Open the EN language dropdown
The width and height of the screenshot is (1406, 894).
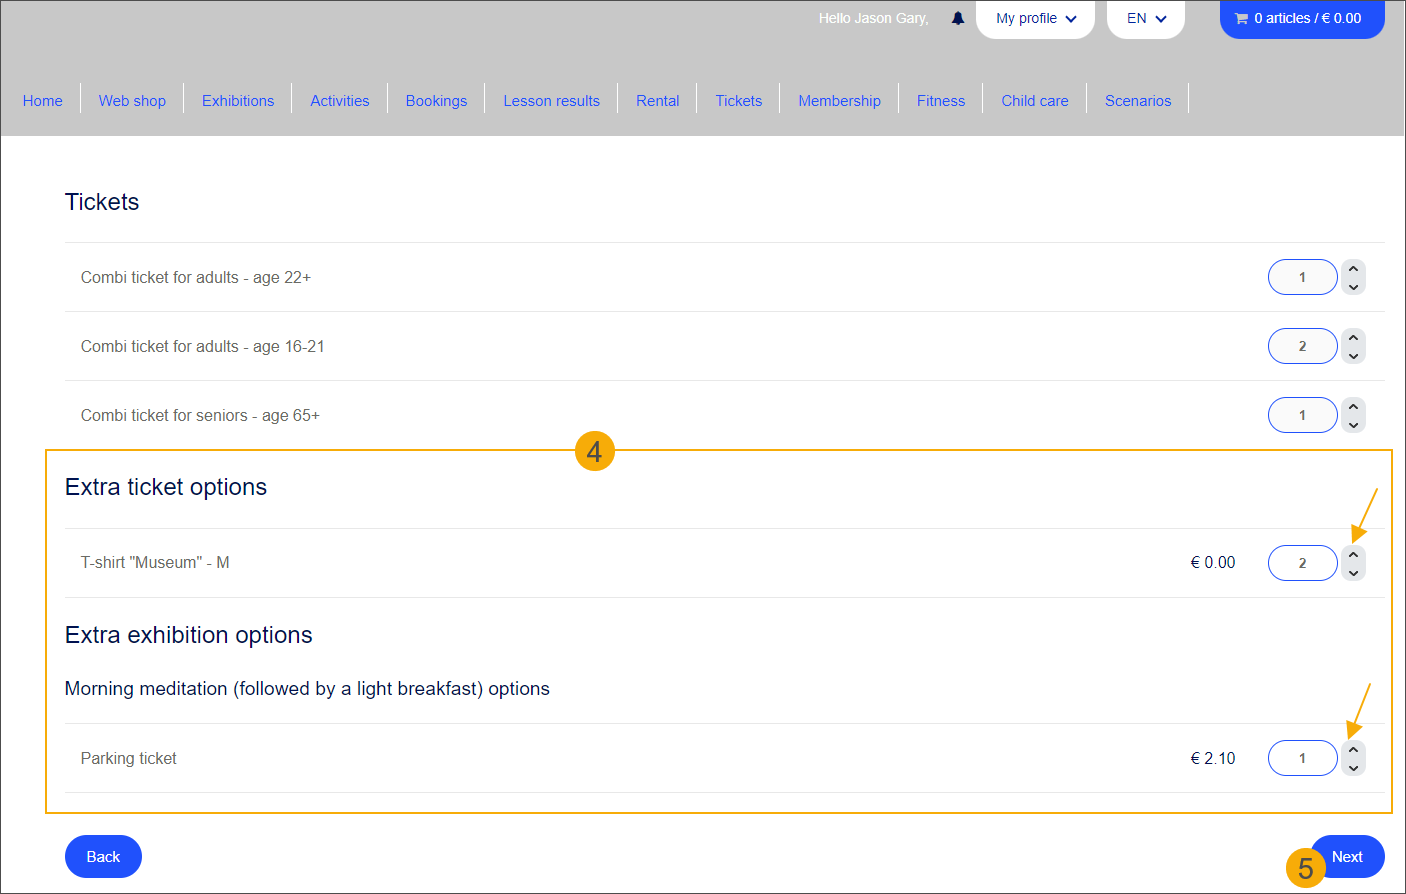1146,18
